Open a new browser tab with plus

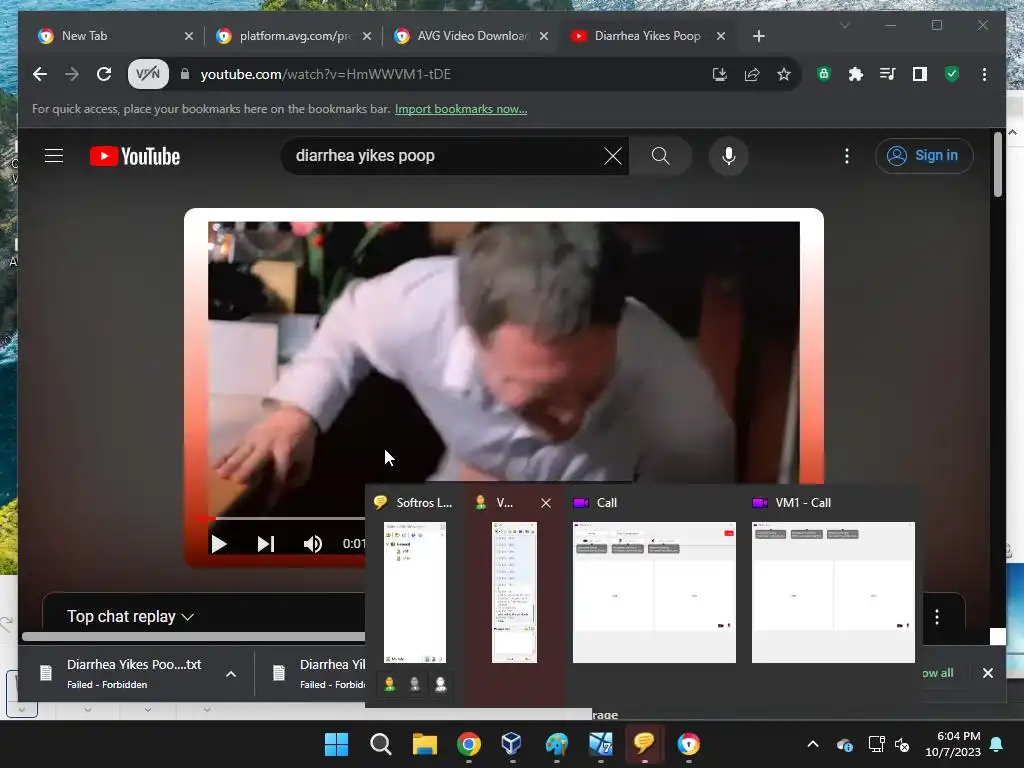pyautogui.click(x=758, y=36)
